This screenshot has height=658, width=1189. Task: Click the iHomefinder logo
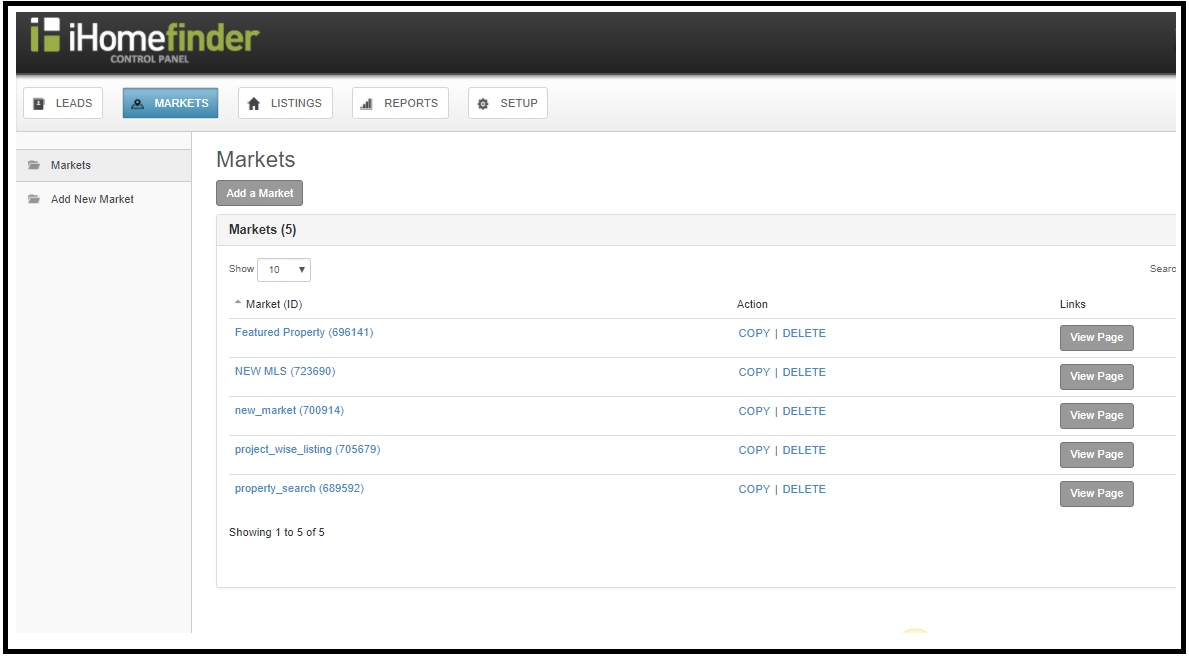[145, 38]
